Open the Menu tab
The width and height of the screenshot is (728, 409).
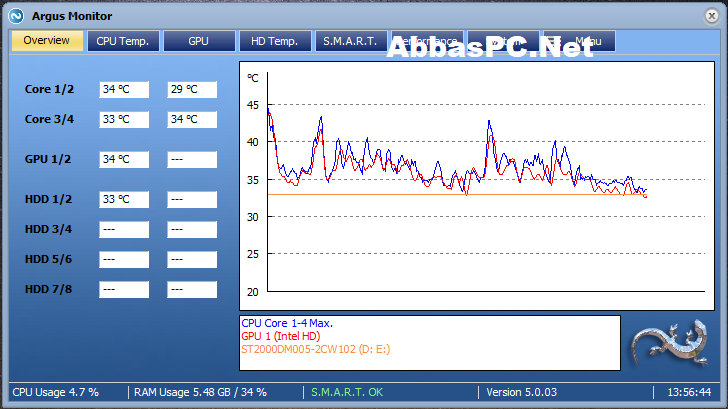[579, 41]
